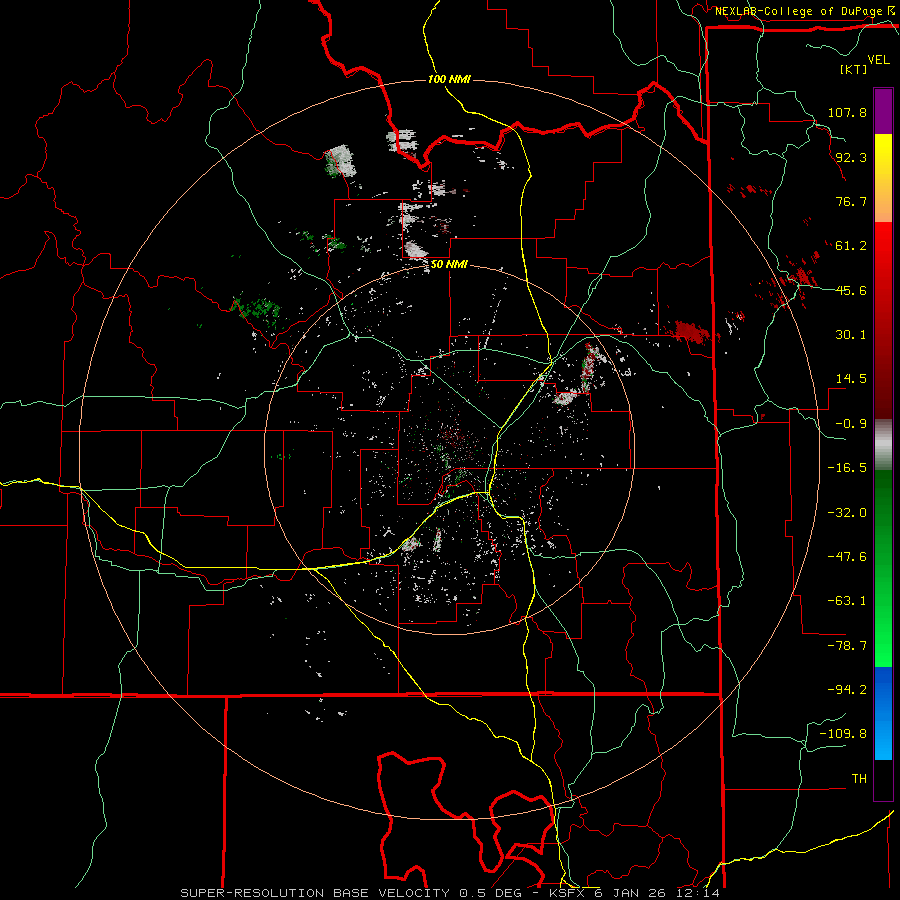This screenshot has height=900, width=900.
Task: Pick the purple segment of the velocity scale
Action: pos(883,111)
